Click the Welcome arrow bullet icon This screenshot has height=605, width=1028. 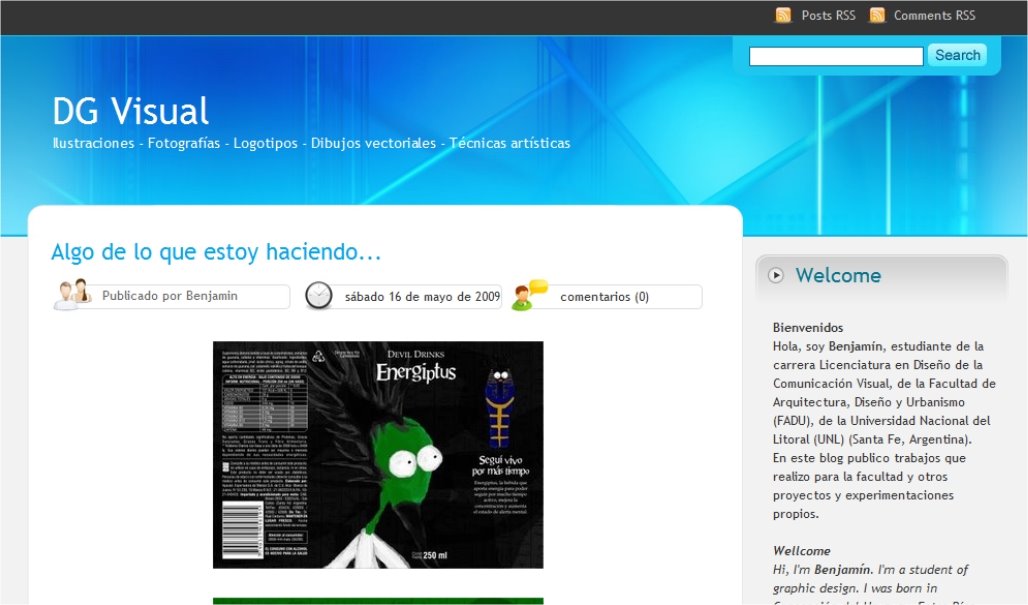pos(776,276)
